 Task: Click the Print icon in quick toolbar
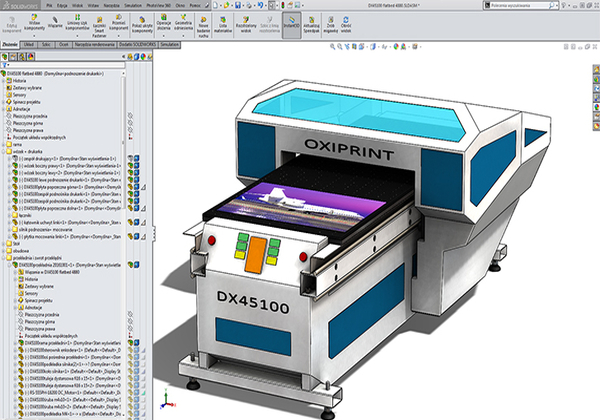coord(249,5)
